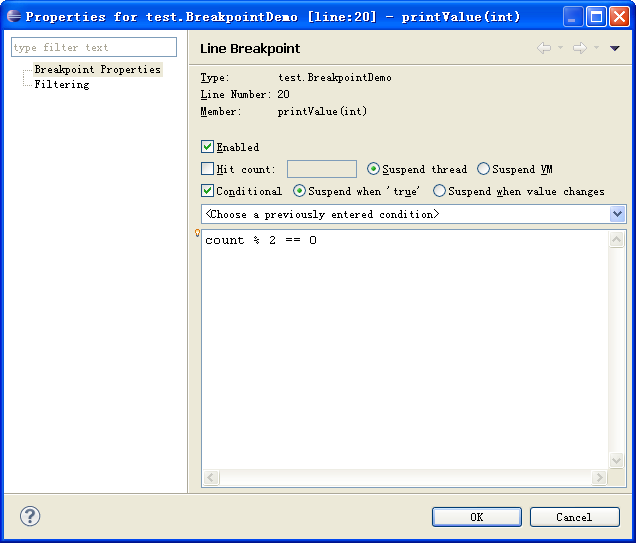Click the Eclipse icon in title bar

click(13, 16)
